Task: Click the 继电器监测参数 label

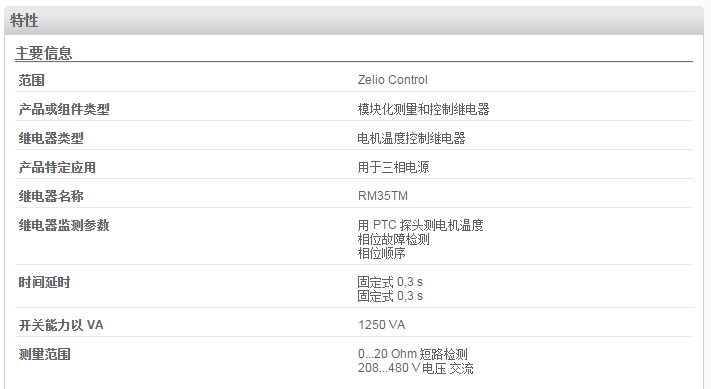Action: 64,225
